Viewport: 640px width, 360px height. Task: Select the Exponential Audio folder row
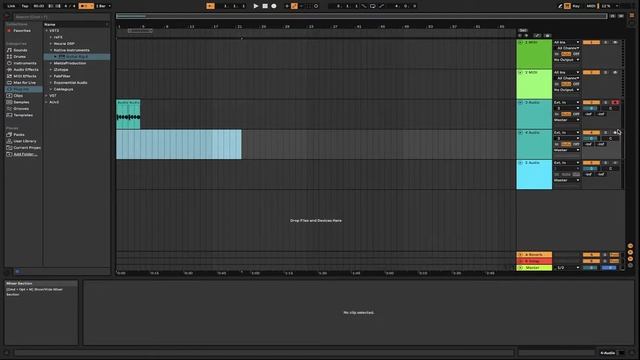[77, 83]
